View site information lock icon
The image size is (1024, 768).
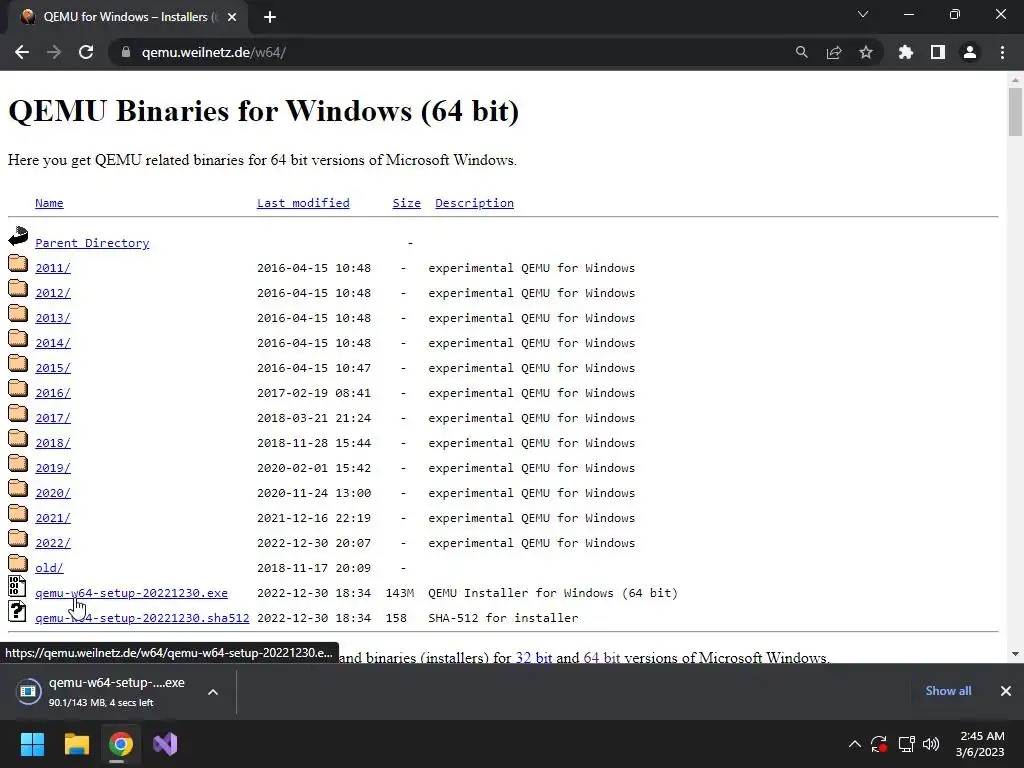tap(125, 52)
